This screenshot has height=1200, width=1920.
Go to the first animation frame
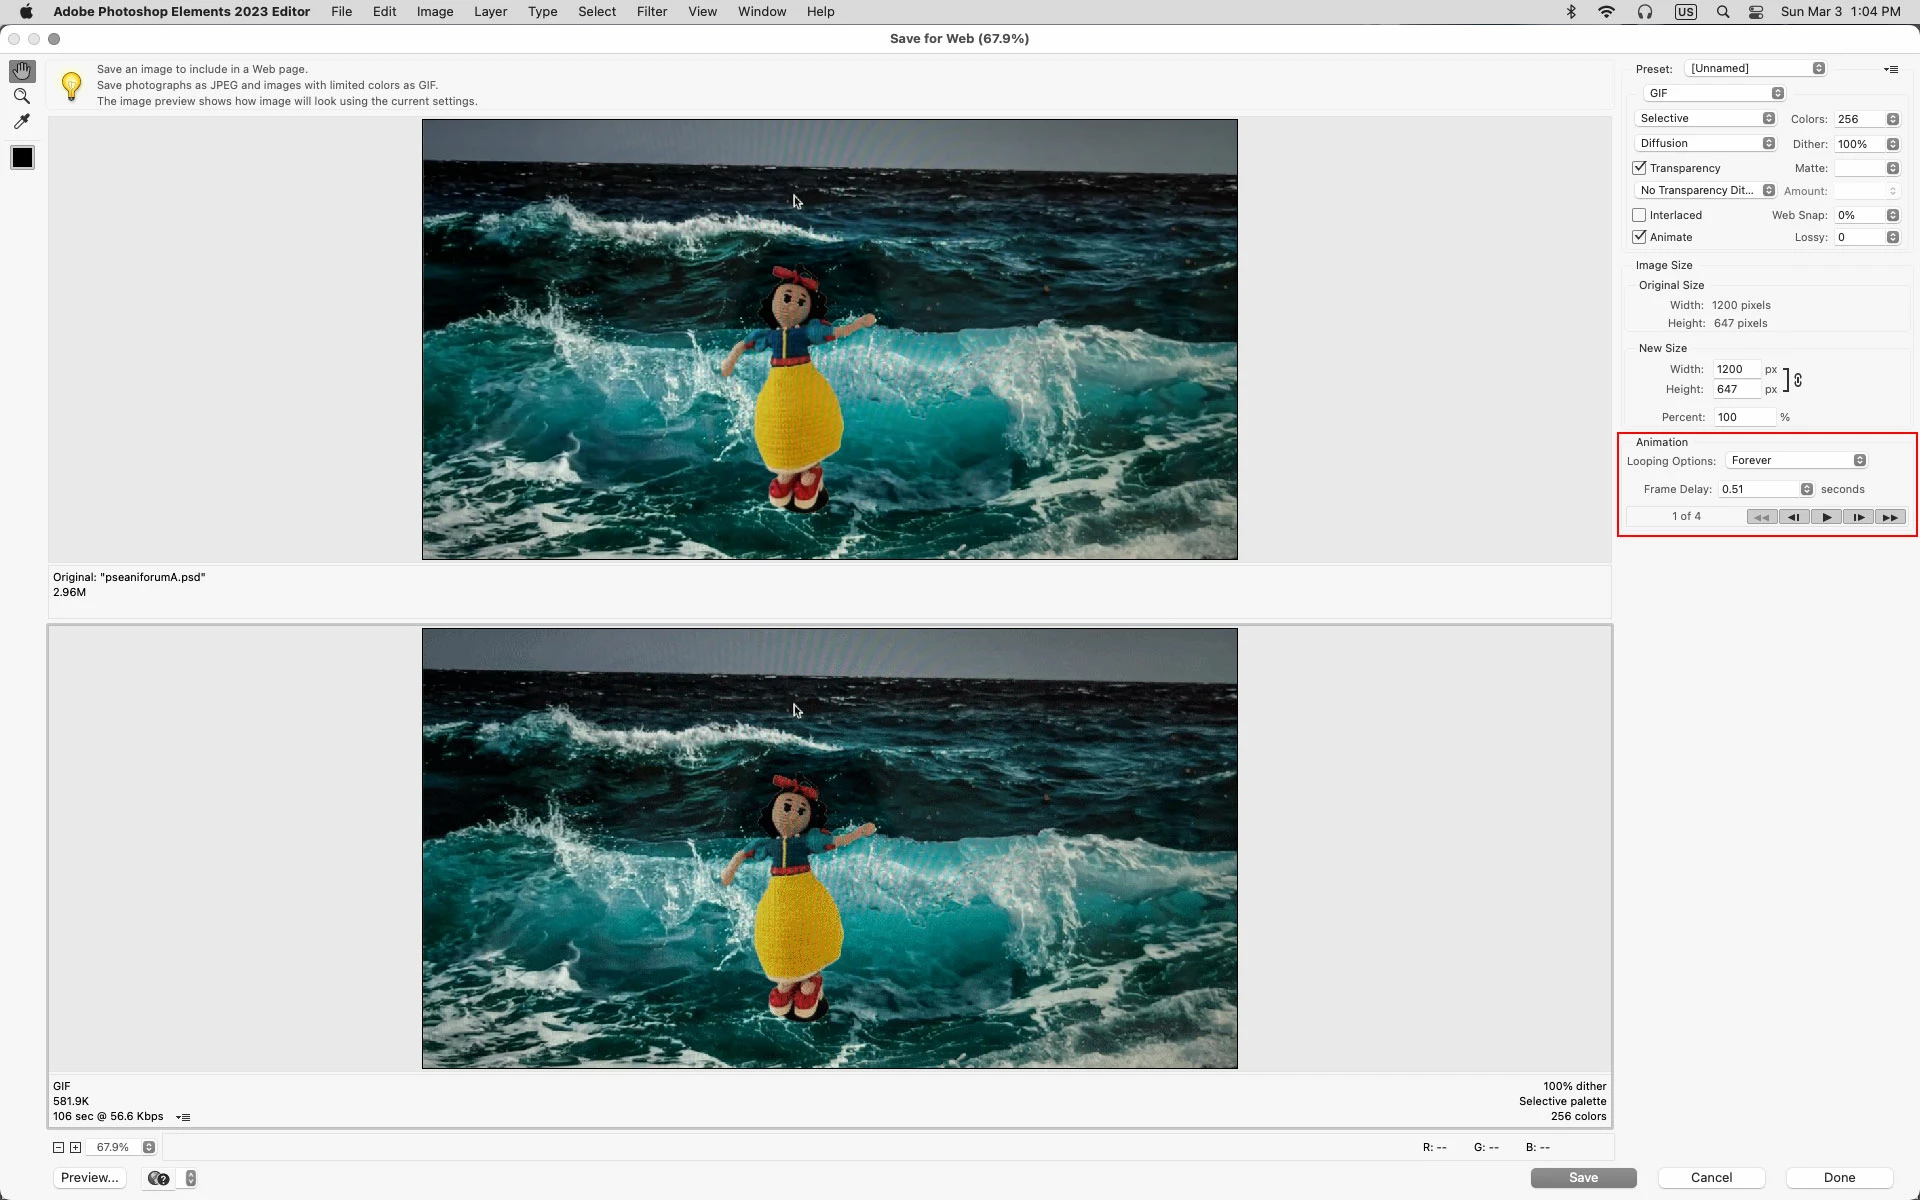[1761, 517]
